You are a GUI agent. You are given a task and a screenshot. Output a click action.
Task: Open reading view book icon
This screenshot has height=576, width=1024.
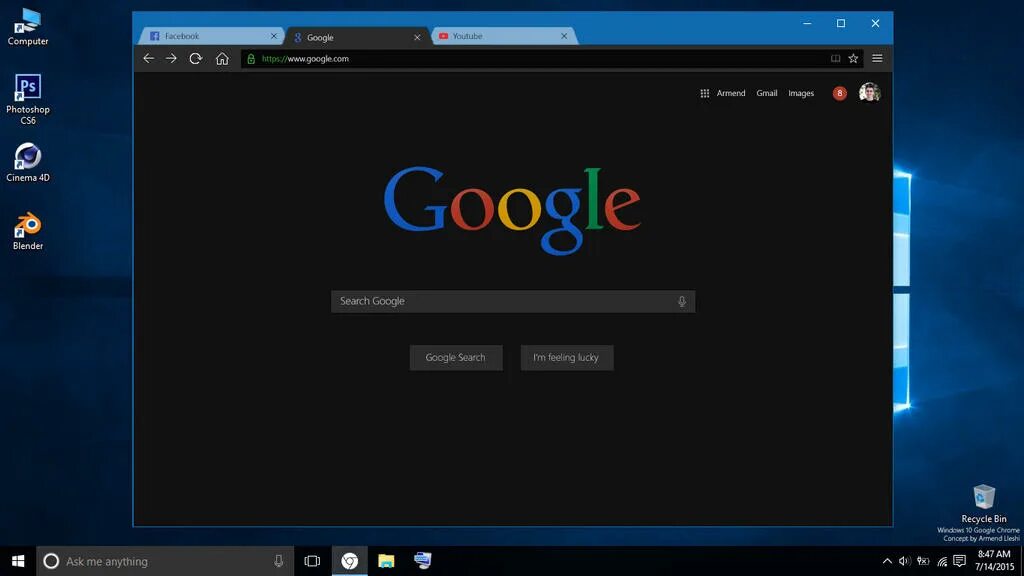(835, 59)
